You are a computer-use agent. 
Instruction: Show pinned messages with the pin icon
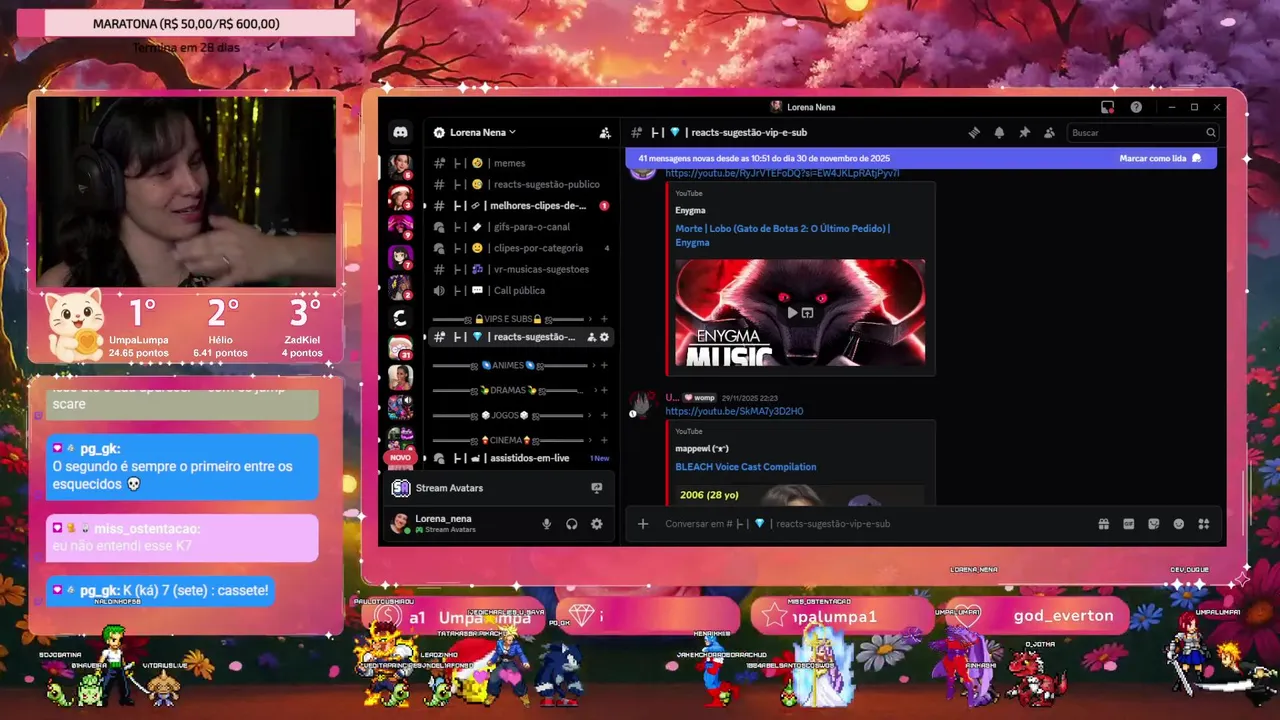[x=1024, y=132]
